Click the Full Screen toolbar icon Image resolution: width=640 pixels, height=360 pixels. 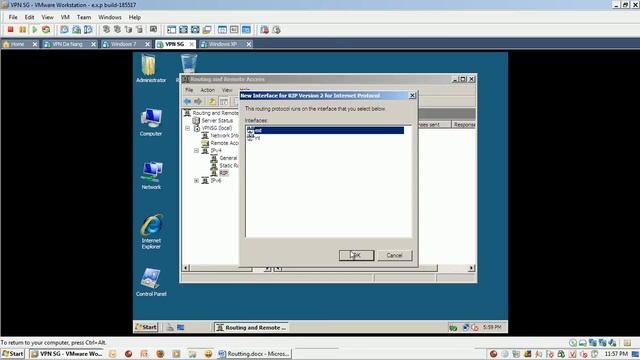pyautogui.click(x=196, y=29)
